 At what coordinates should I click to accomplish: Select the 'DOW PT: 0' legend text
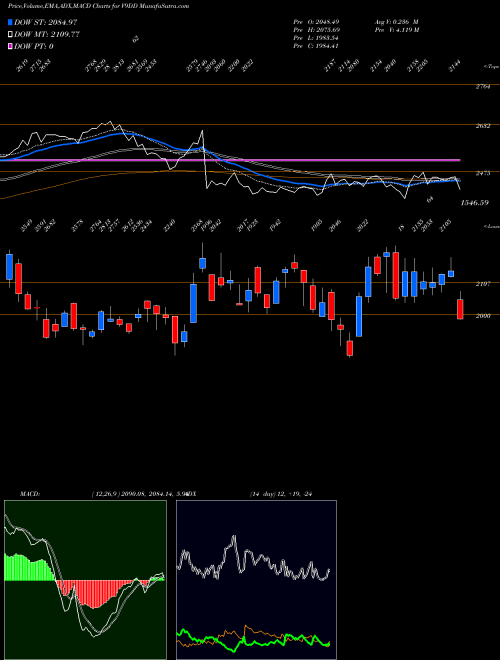[34, 46]
